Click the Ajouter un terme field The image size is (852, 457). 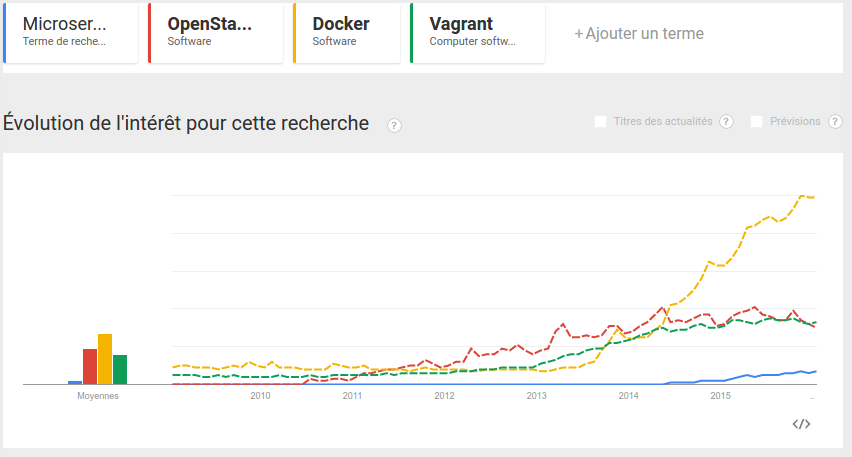639,34
